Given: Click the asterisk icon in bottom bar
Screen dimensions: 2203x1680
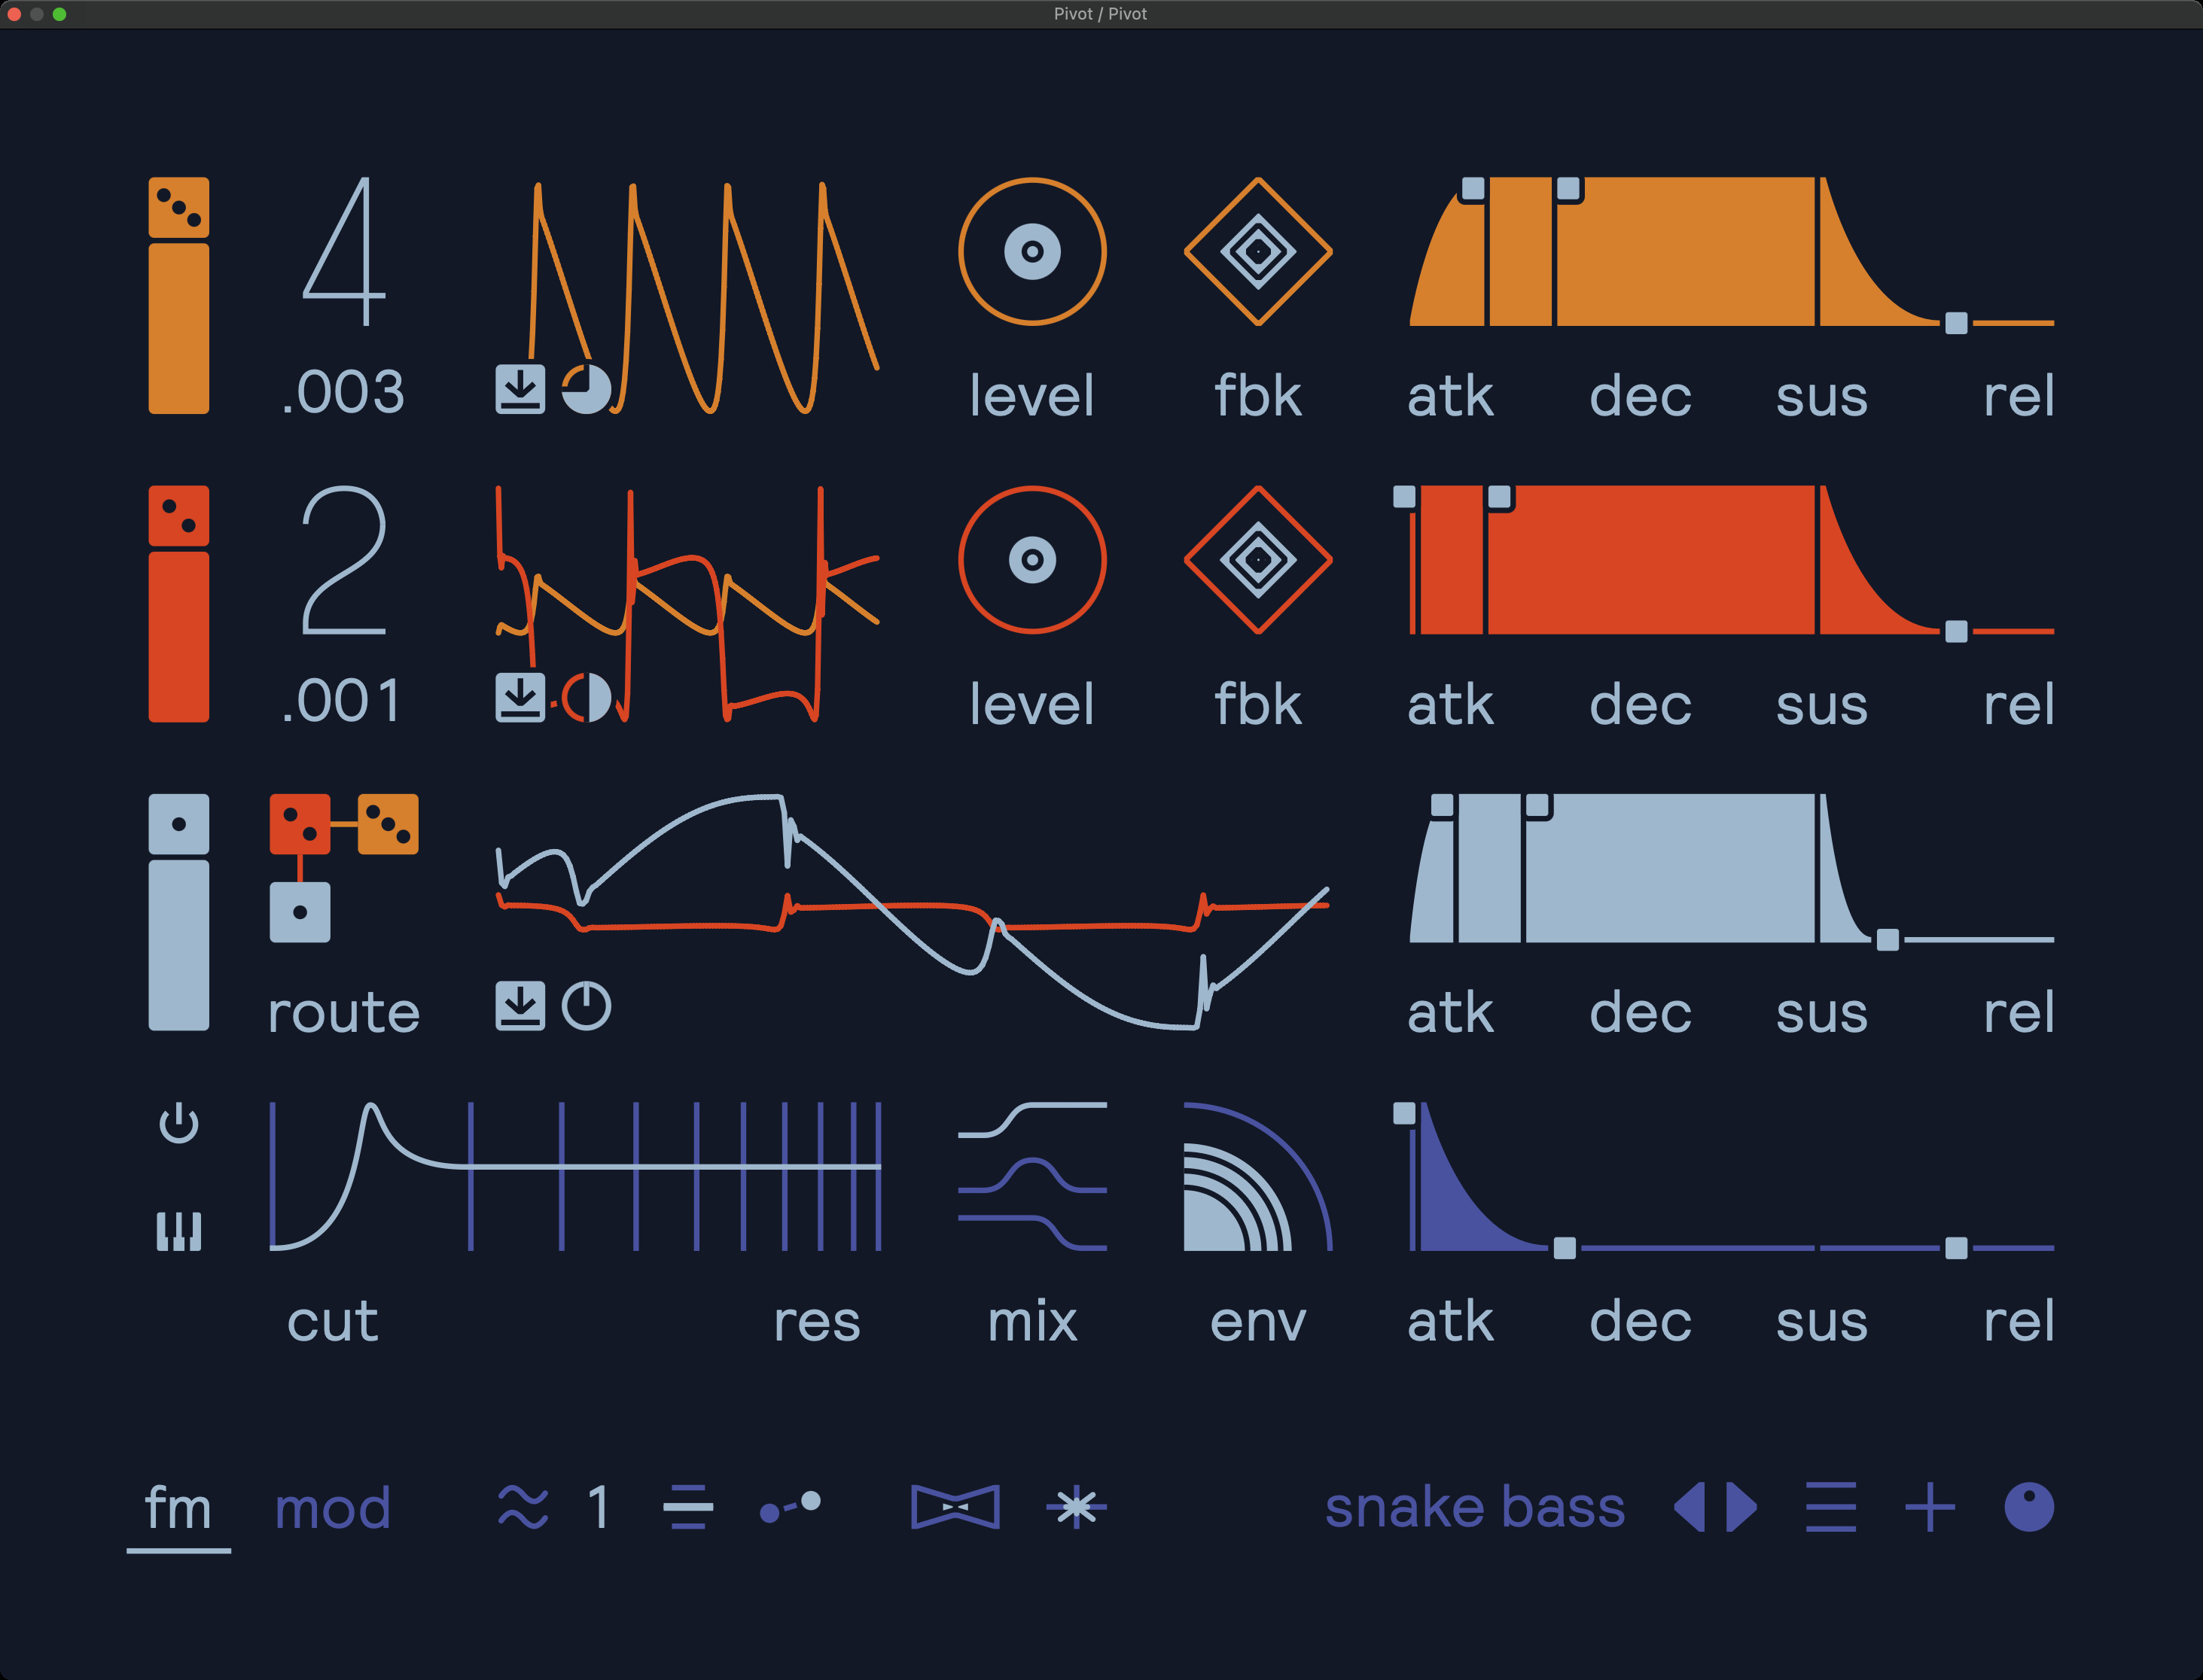Looking at the screenshot, I should [x=1076, y=1506].
